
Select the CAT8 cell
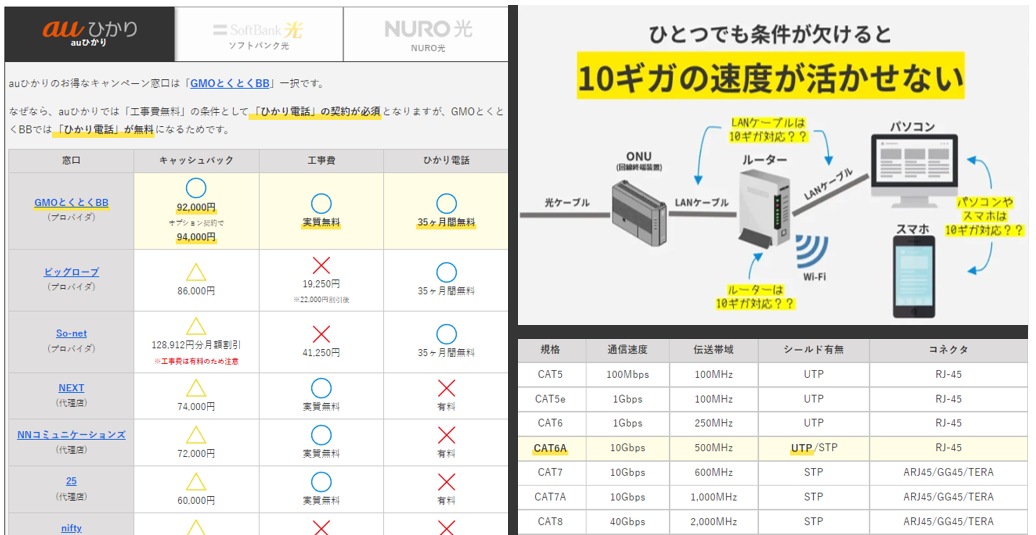pyautogui.click(x=550, y=521)
